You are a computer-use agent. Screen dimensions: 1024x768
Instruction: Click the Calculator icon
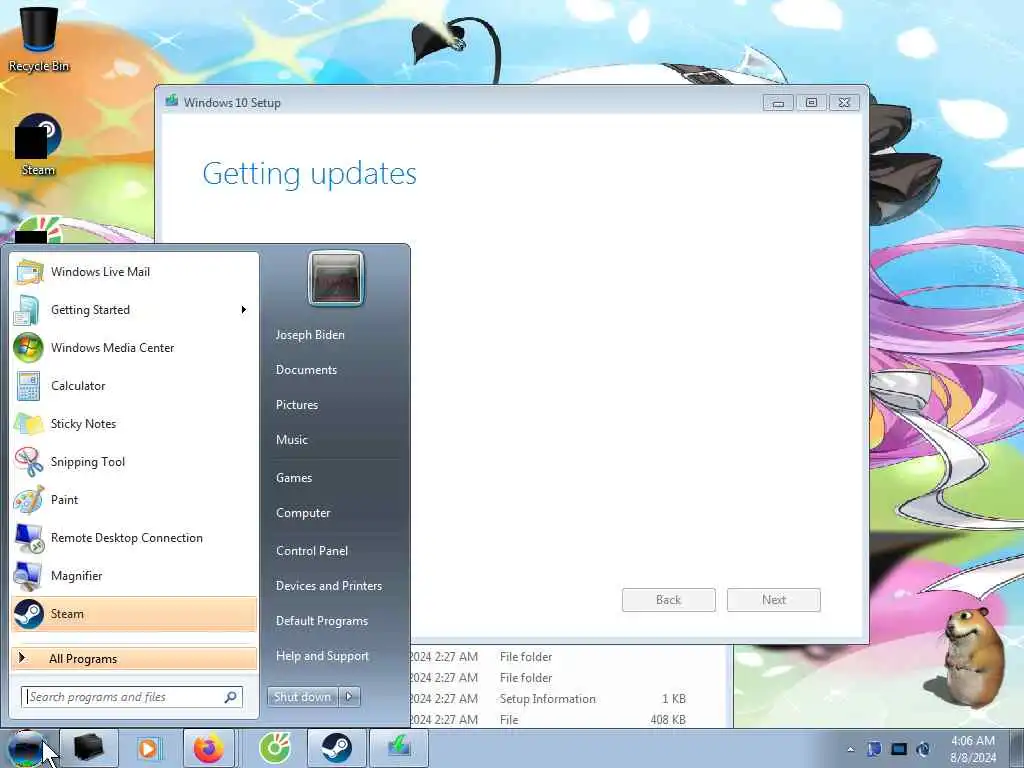(x=28, y=386)
